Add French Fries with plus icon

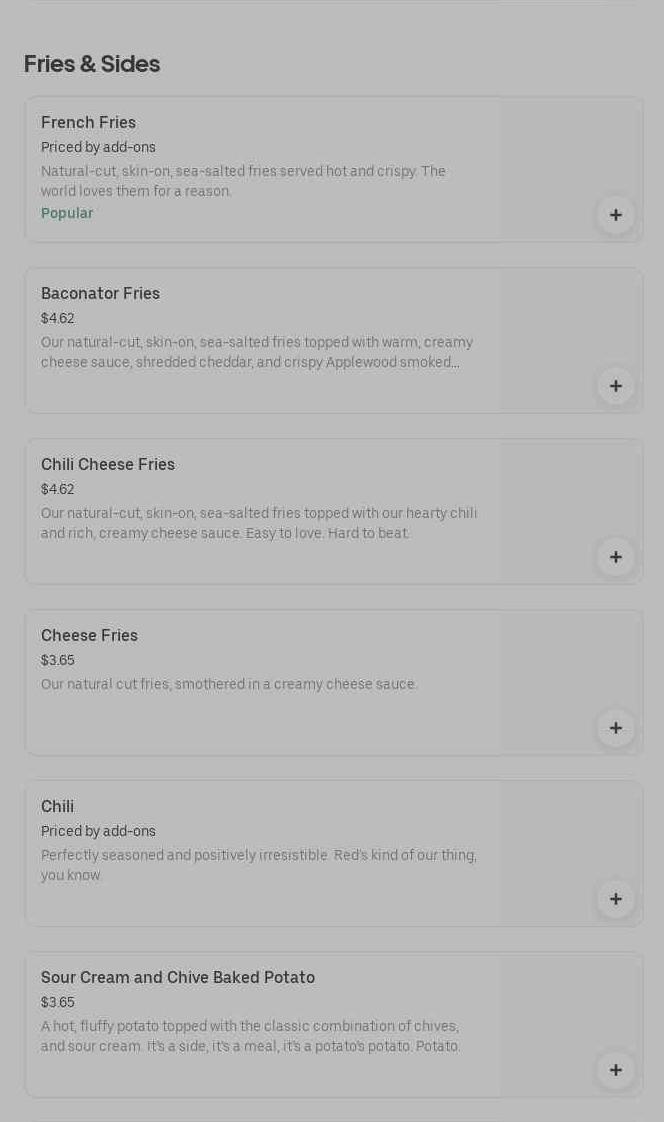click(x=615, y=215)
